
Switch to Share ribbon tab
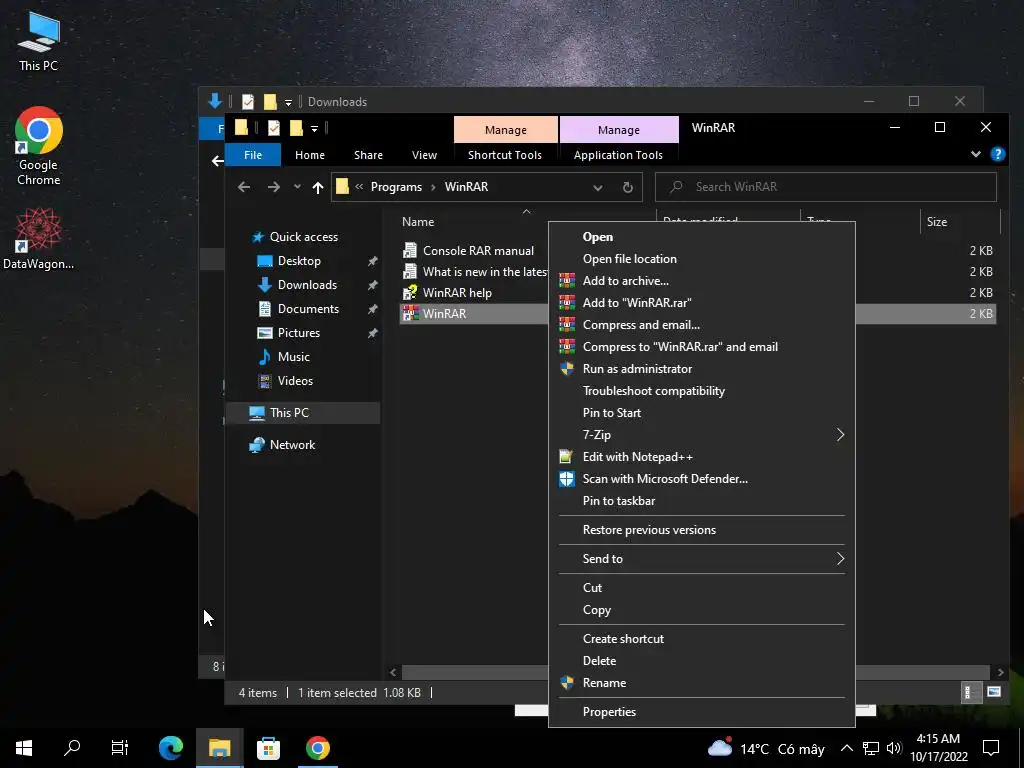[368, 155]
